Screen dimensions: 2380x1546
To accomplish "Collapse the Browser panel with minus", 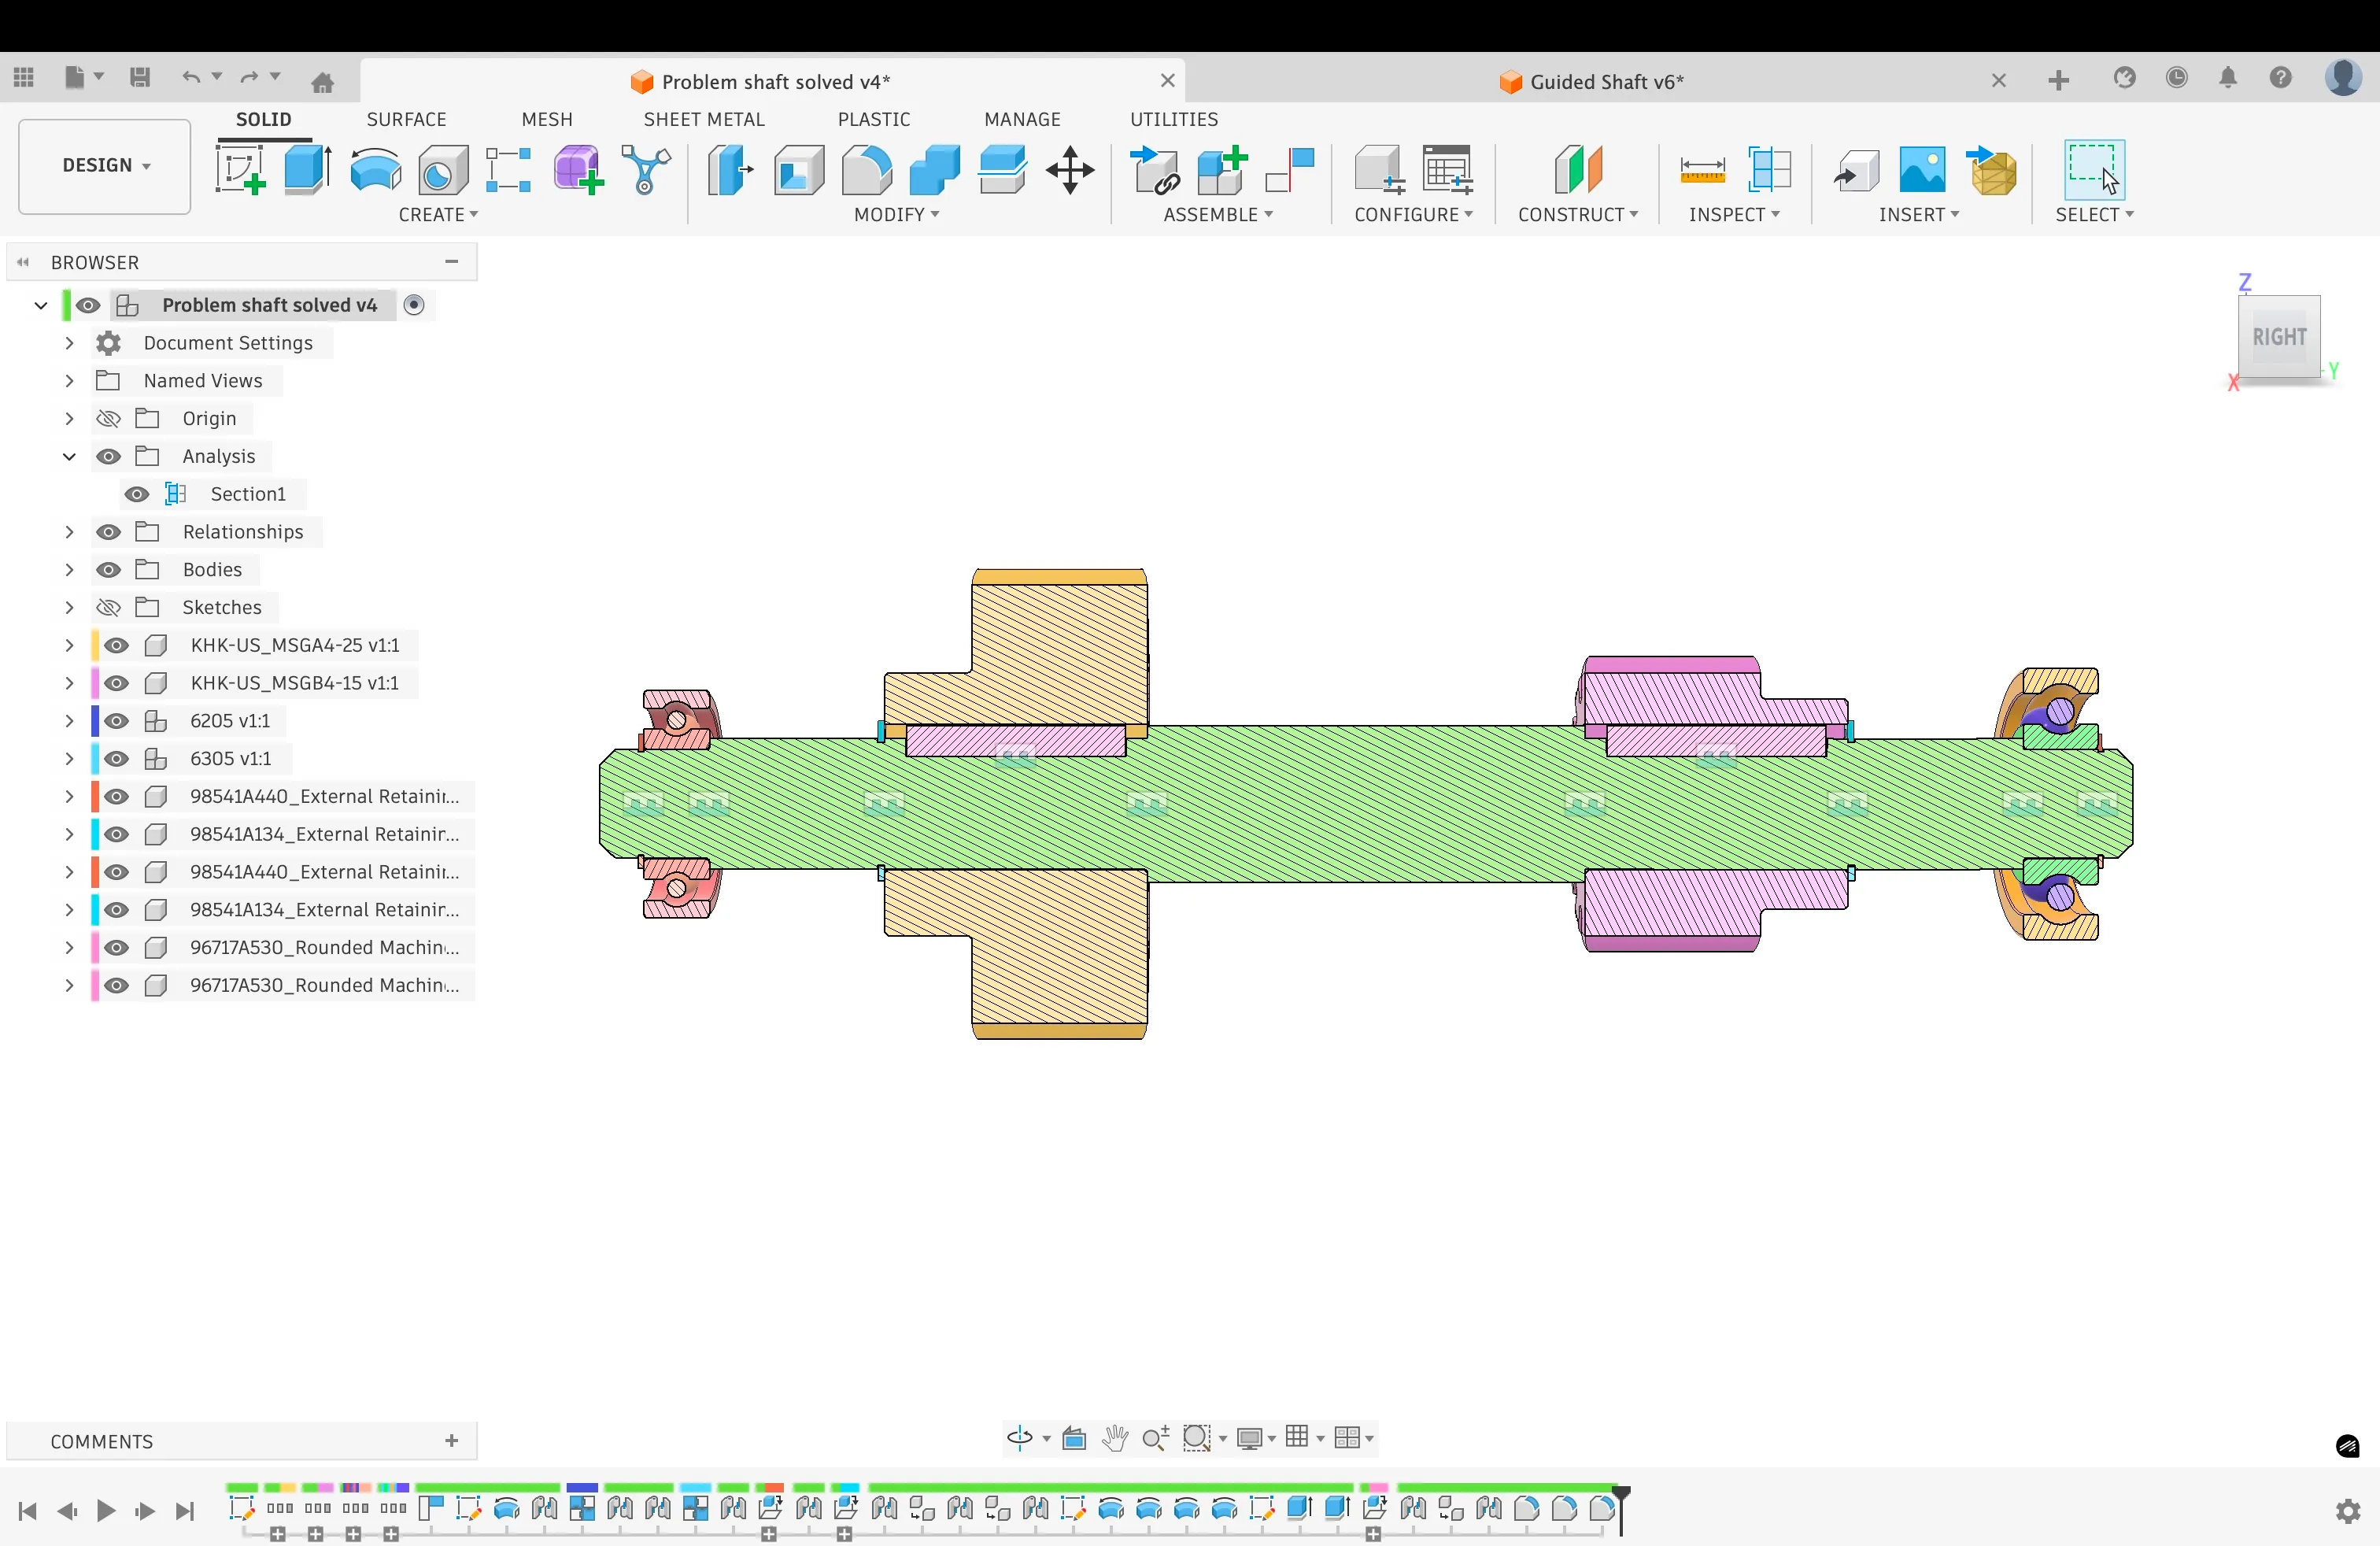I will click(452, 262).
